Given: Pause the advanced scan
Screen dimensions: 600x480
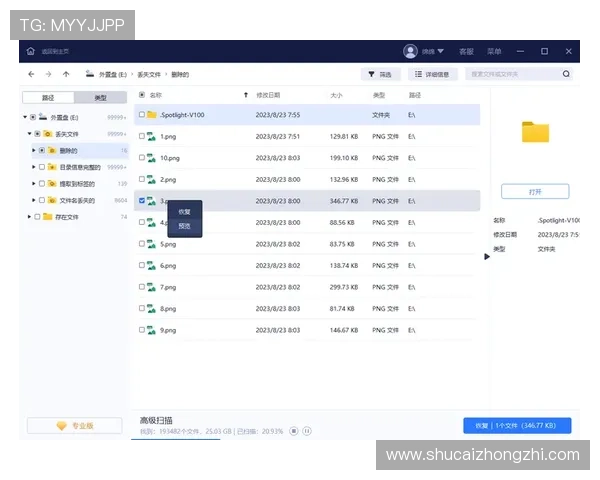Looking at the screenshot, I should click(x=306, y=431).
